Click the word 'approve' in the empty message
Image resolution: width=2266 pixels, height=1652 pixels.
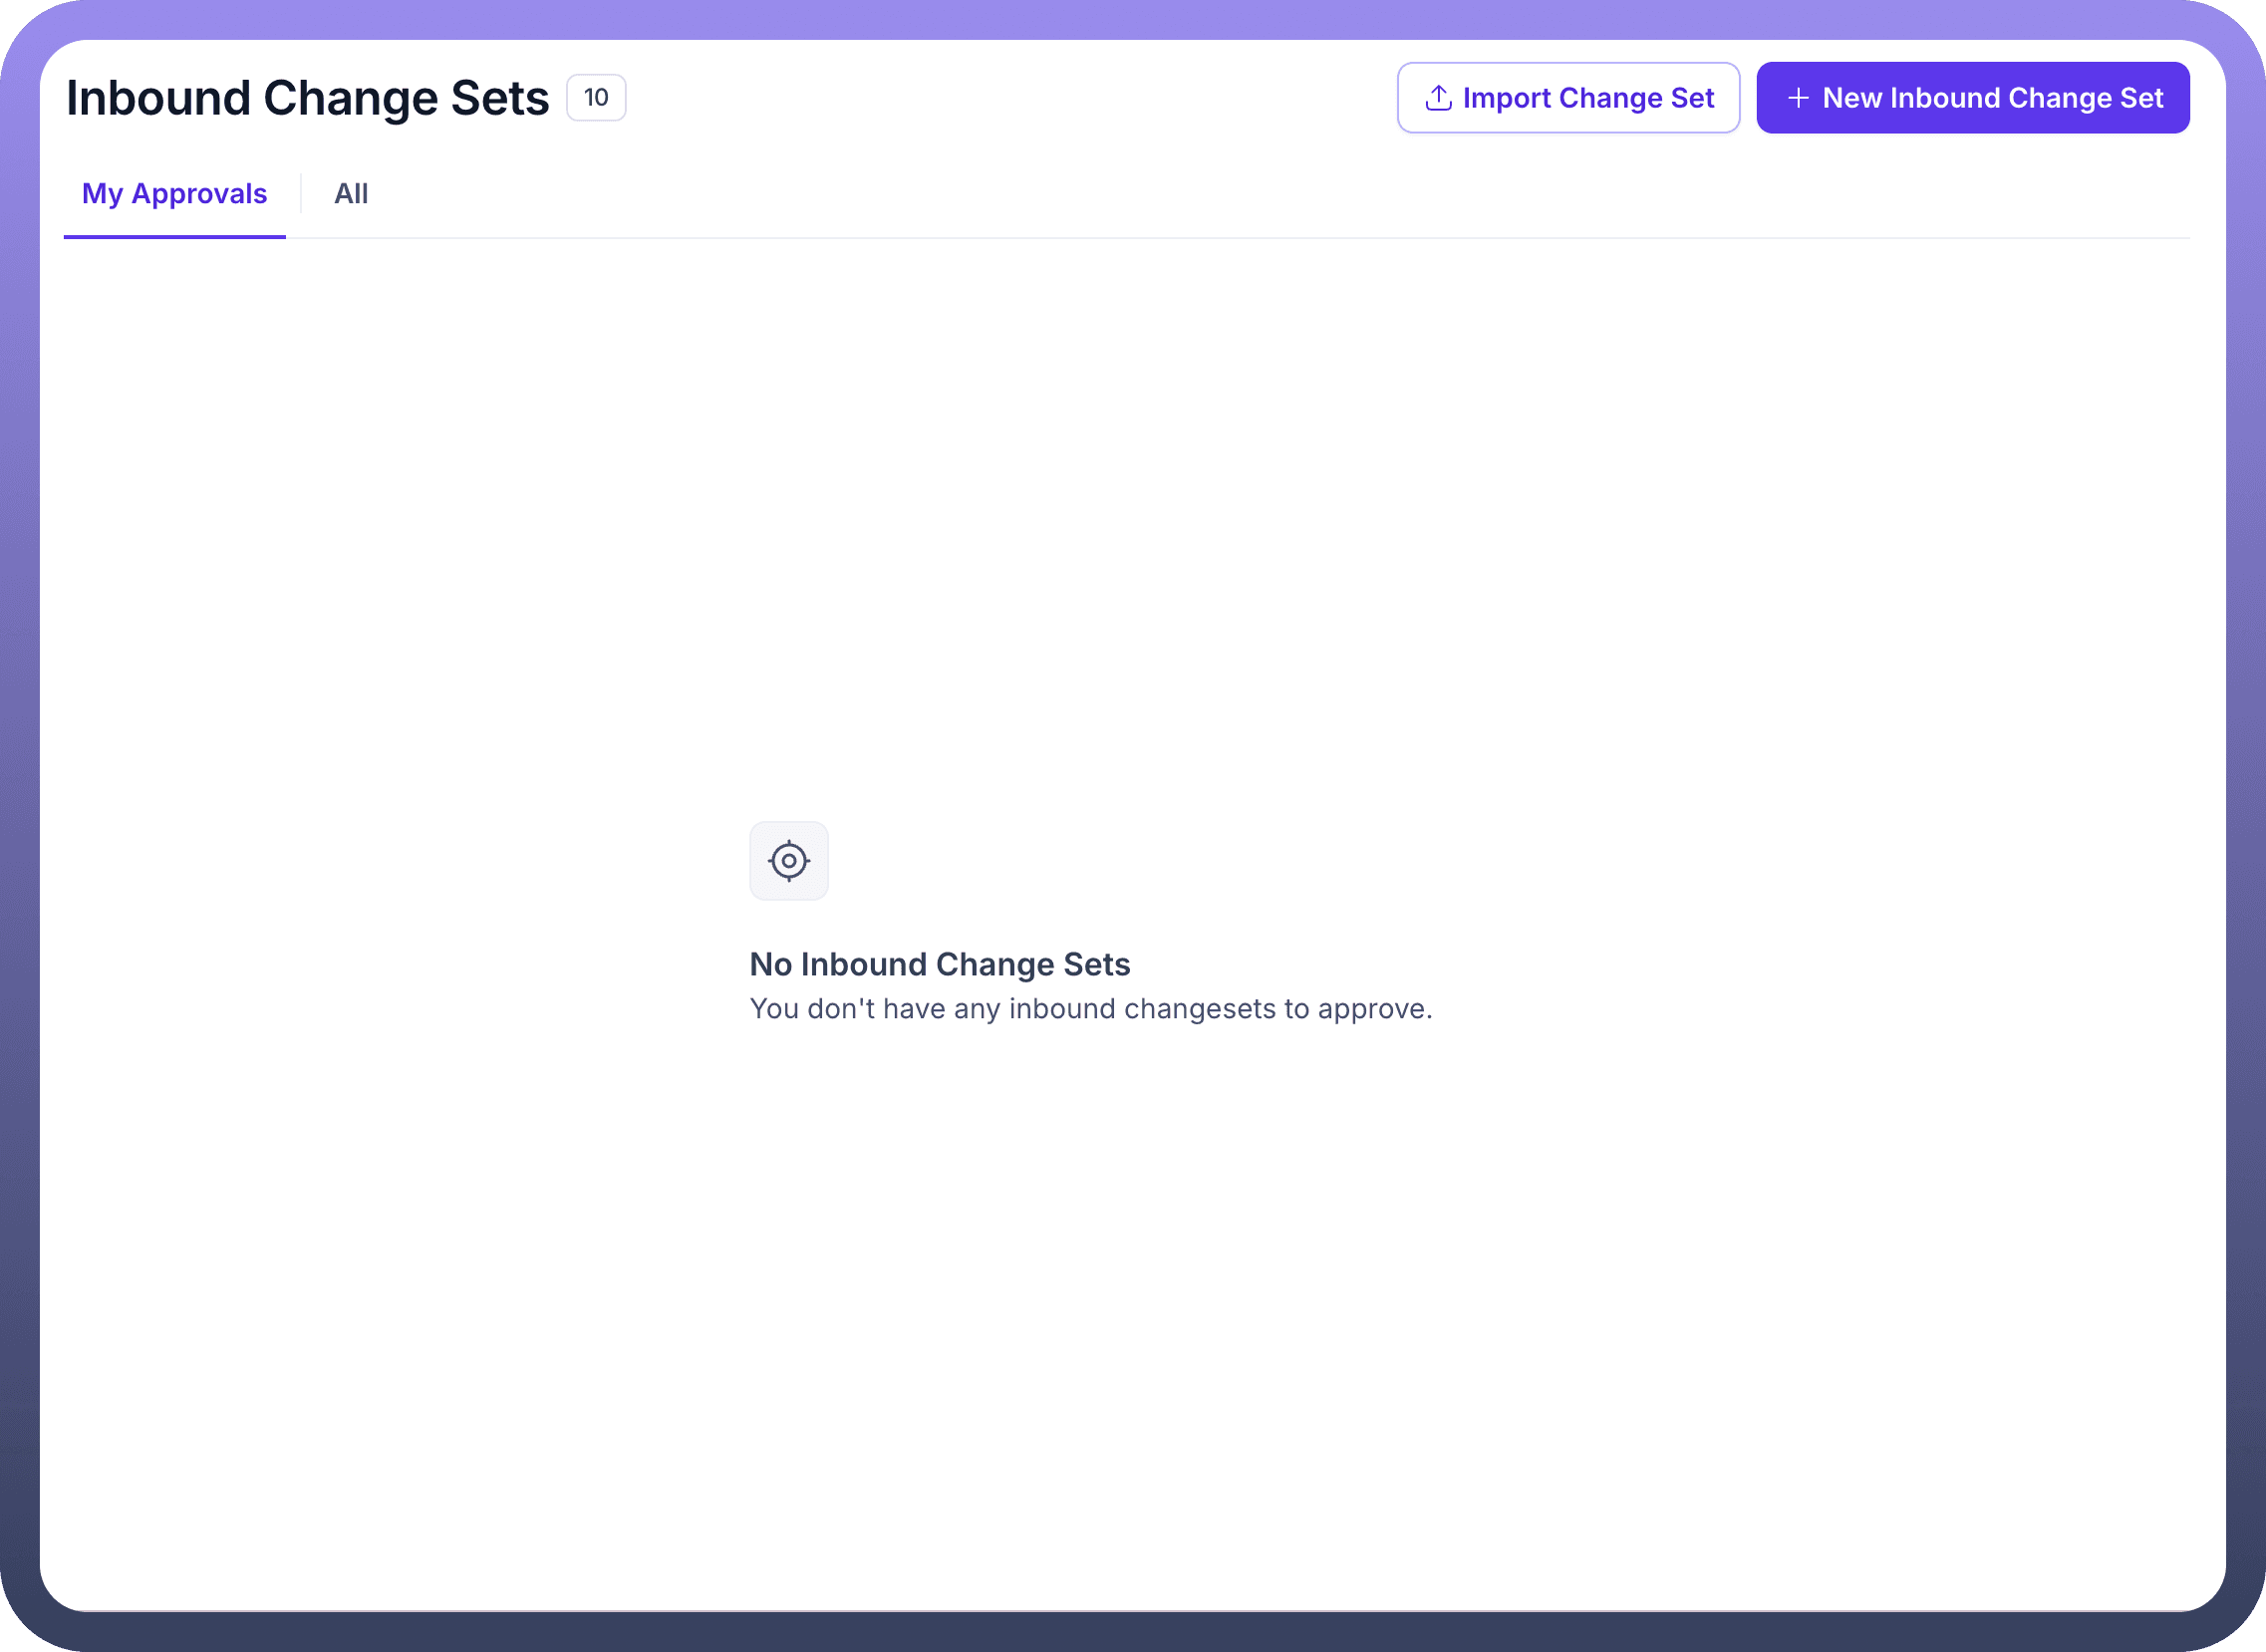pyautogui.click(x=1372, y=1010)
